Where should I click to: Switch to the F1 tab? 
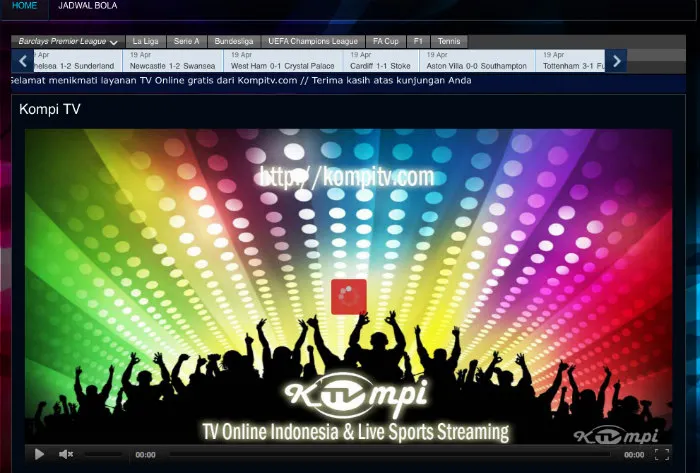[x=419, y=42]
